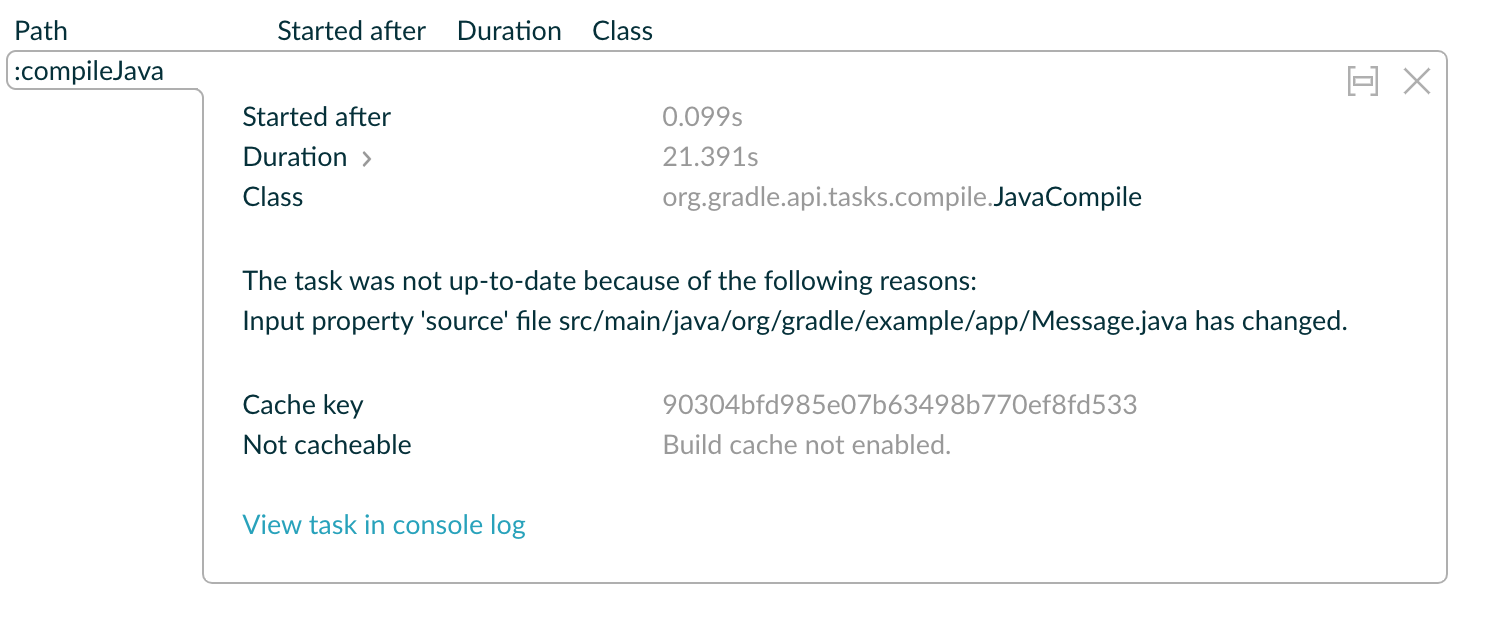
Task: Click the Not cacheable label
Action: 326,444
